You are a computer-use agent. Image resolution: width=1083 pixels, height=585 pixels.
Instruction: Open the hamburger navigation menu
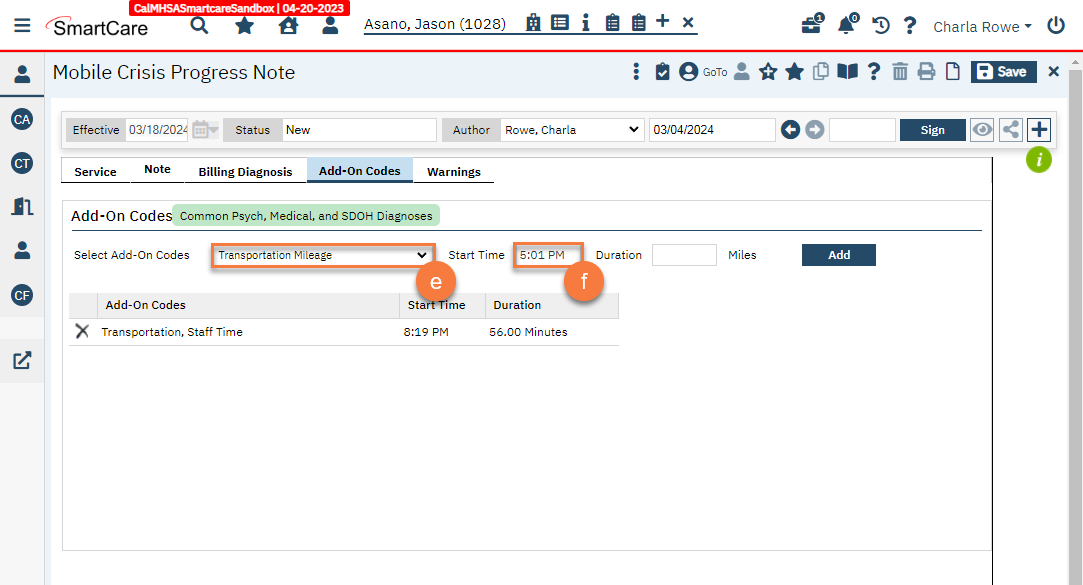[22, 26]
